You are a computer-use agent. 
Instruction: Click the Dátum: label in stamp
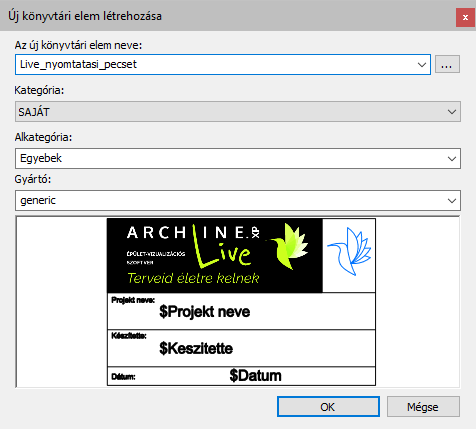(x=123, y=377)
